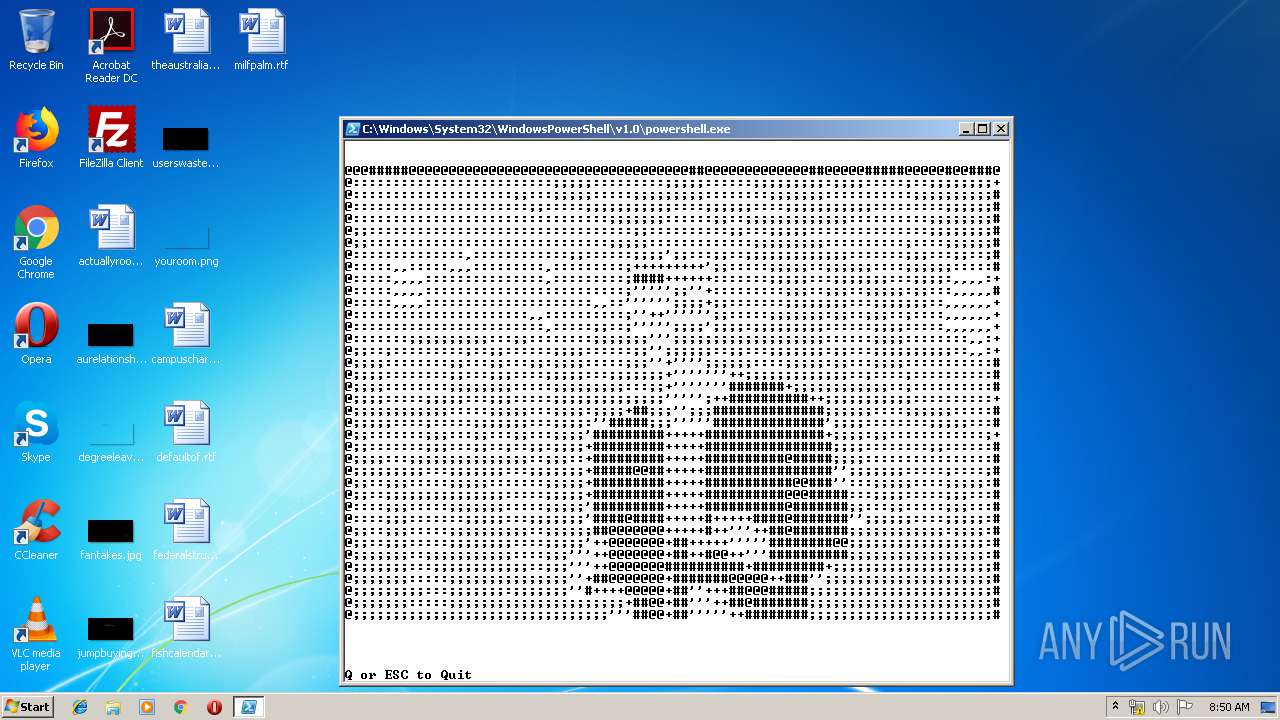Select the defaultof.rtf document icon
This screenshot has width=1280, height=720.
186,432
